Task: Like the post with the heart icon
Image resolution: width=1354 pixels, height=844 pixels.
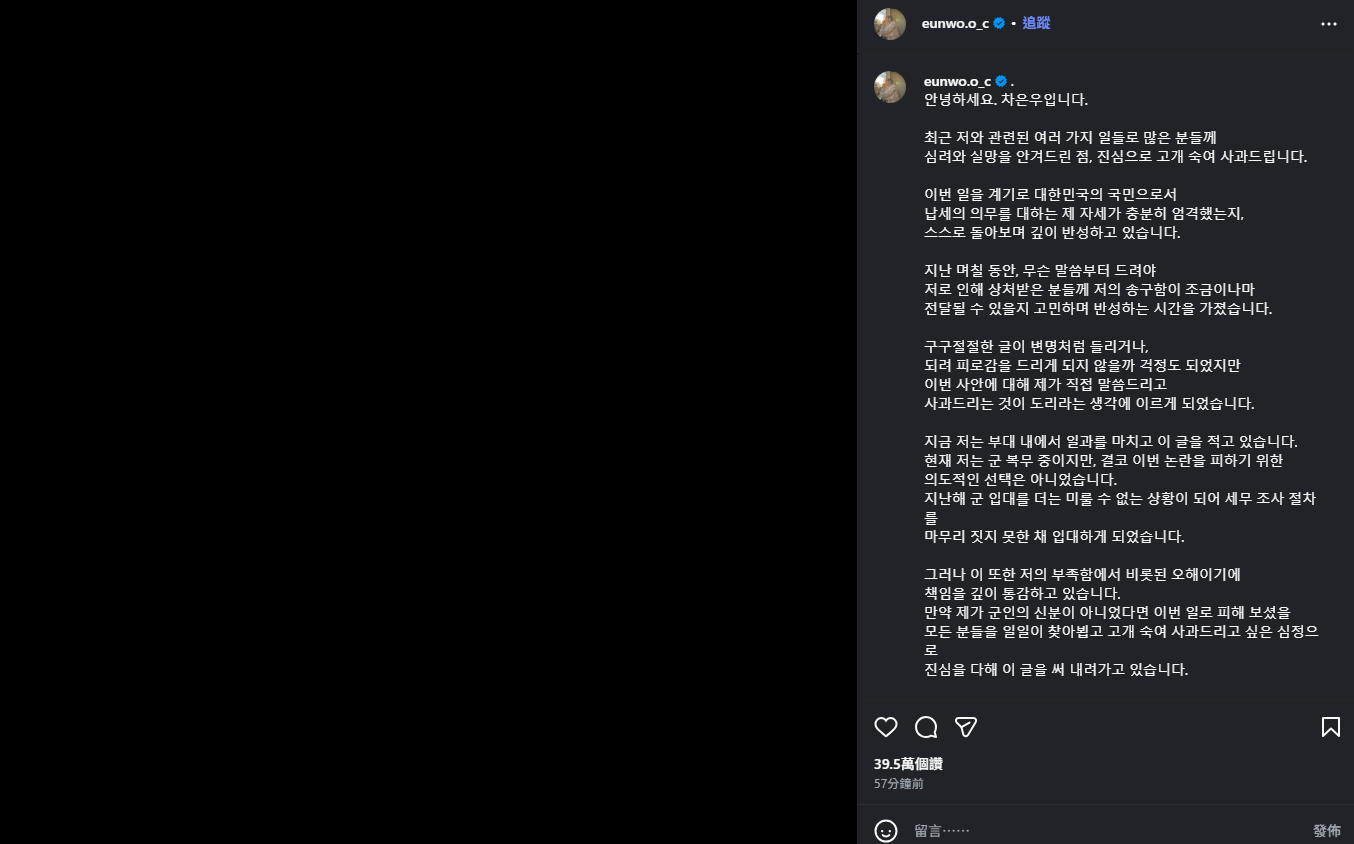Action: pyautogui.click(x=886, y=727)
